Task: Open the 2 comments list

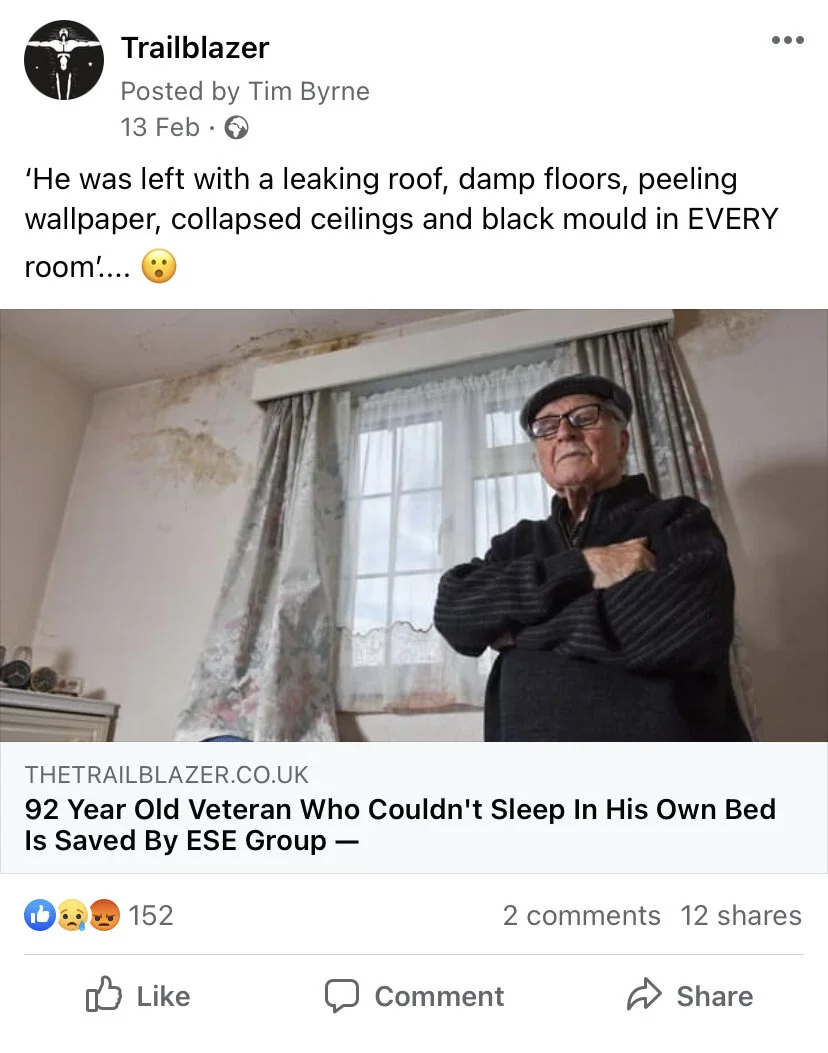Action: coord(582,915)
